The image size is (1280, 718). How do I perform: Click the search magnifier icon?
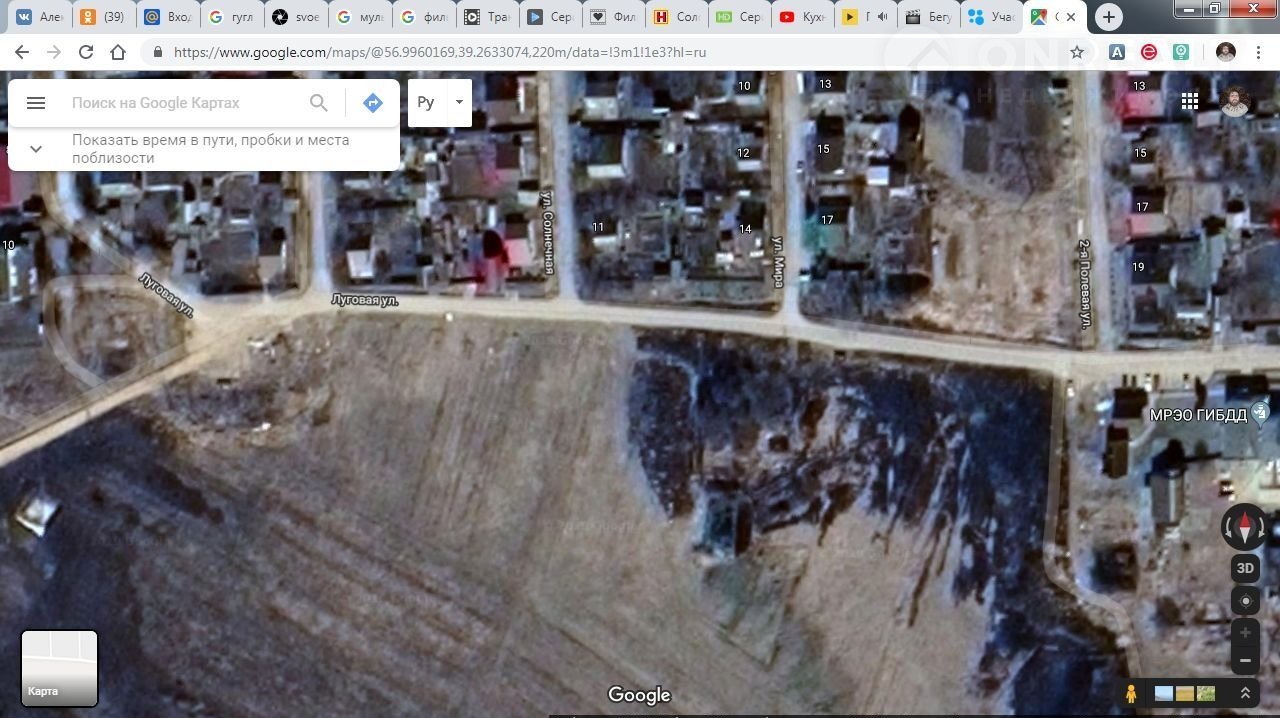318,103
